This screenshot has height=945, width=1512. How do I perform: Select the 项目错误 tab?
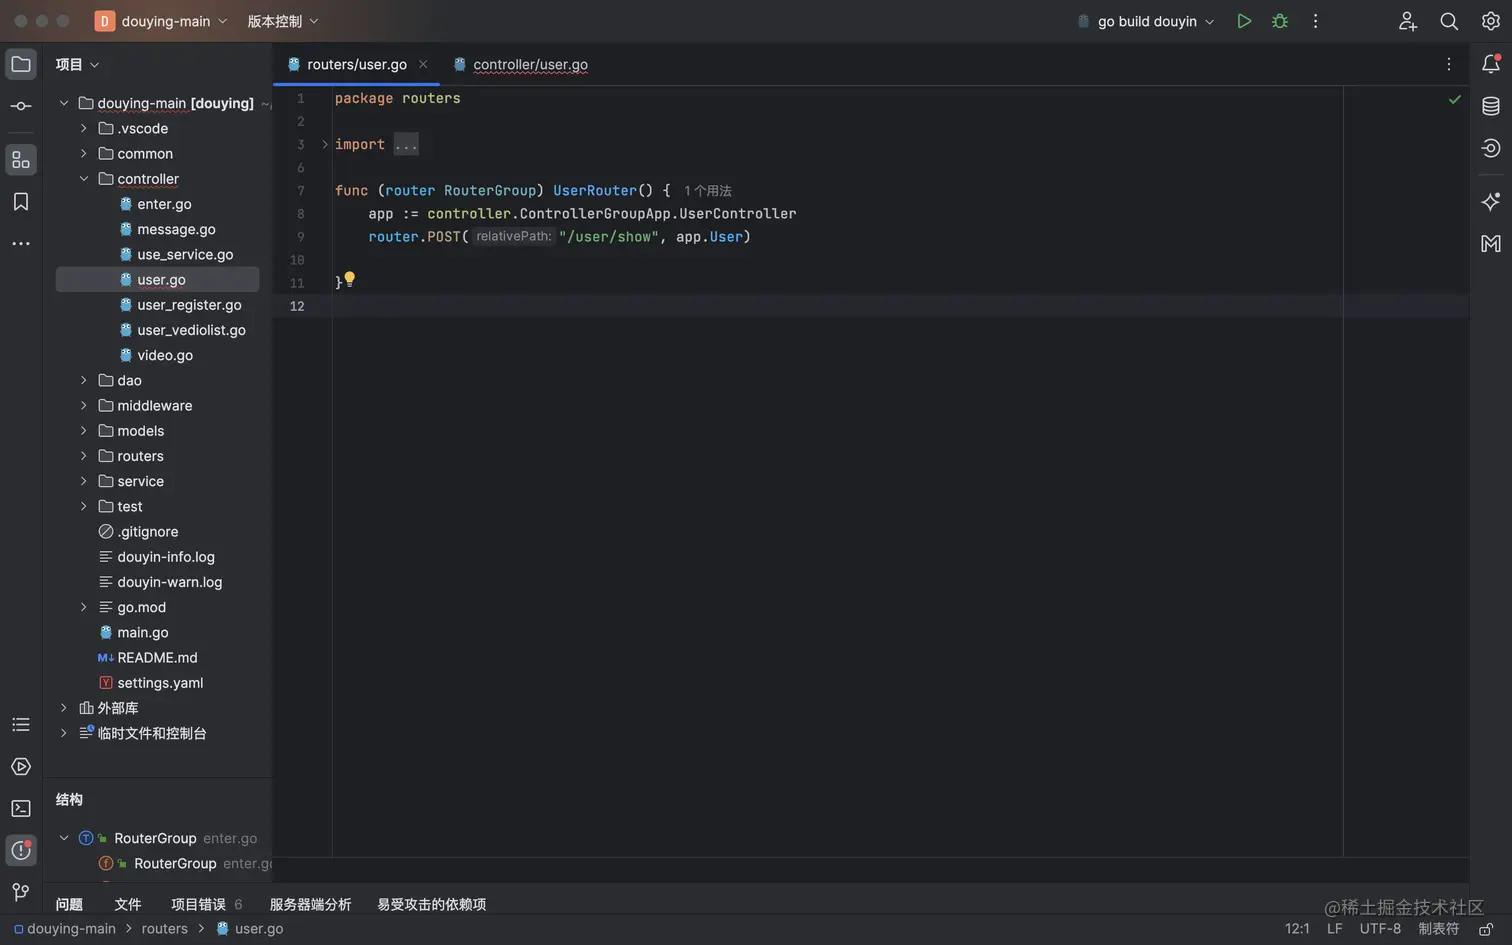point(207,904)
